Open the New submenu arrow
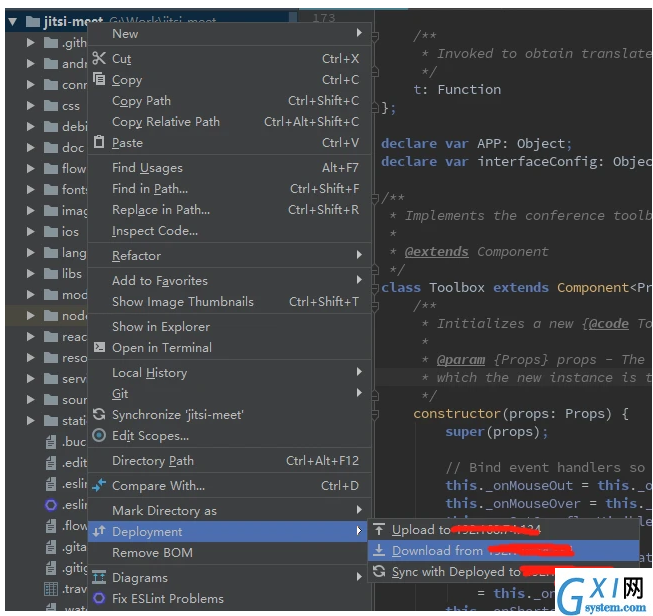The image size is (653, 616). (x=359, y=32)
